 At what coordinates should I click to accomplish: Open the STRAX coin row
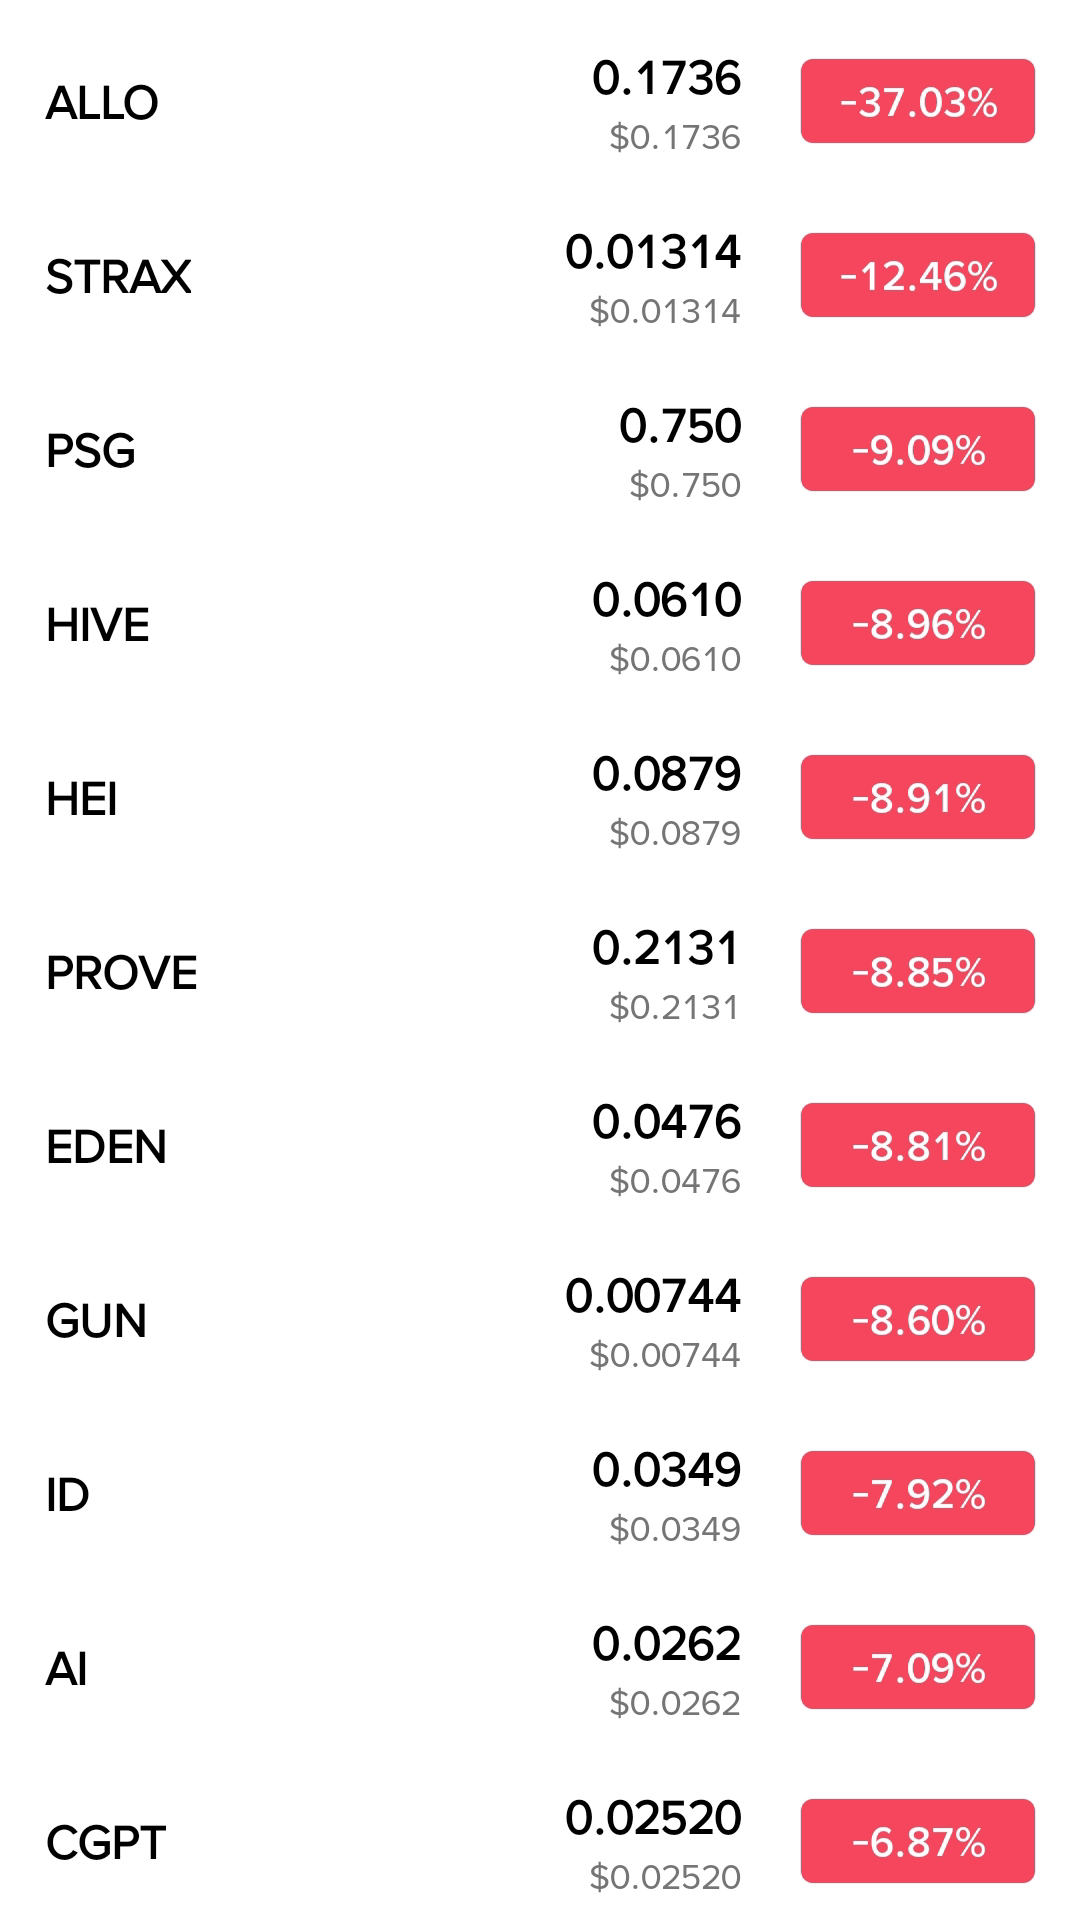(x=540, y=276)
